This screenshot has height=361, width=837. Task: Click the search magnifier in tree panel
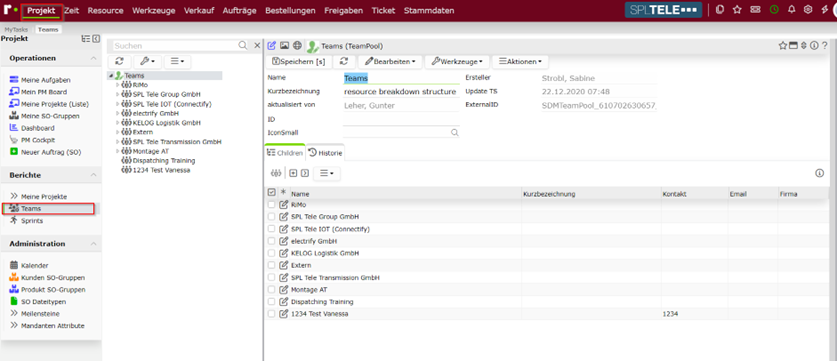pos(242,45)
